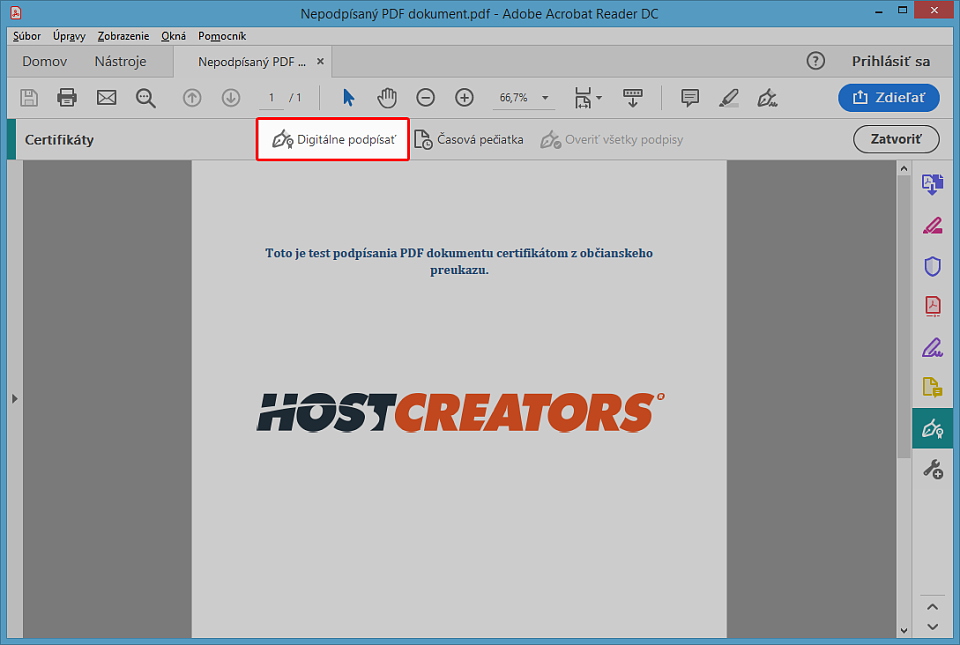Viewport: 960px width, 645px height.
Task: Close the Nepodpísaný PDF document tab
Action: click(320, 61)
